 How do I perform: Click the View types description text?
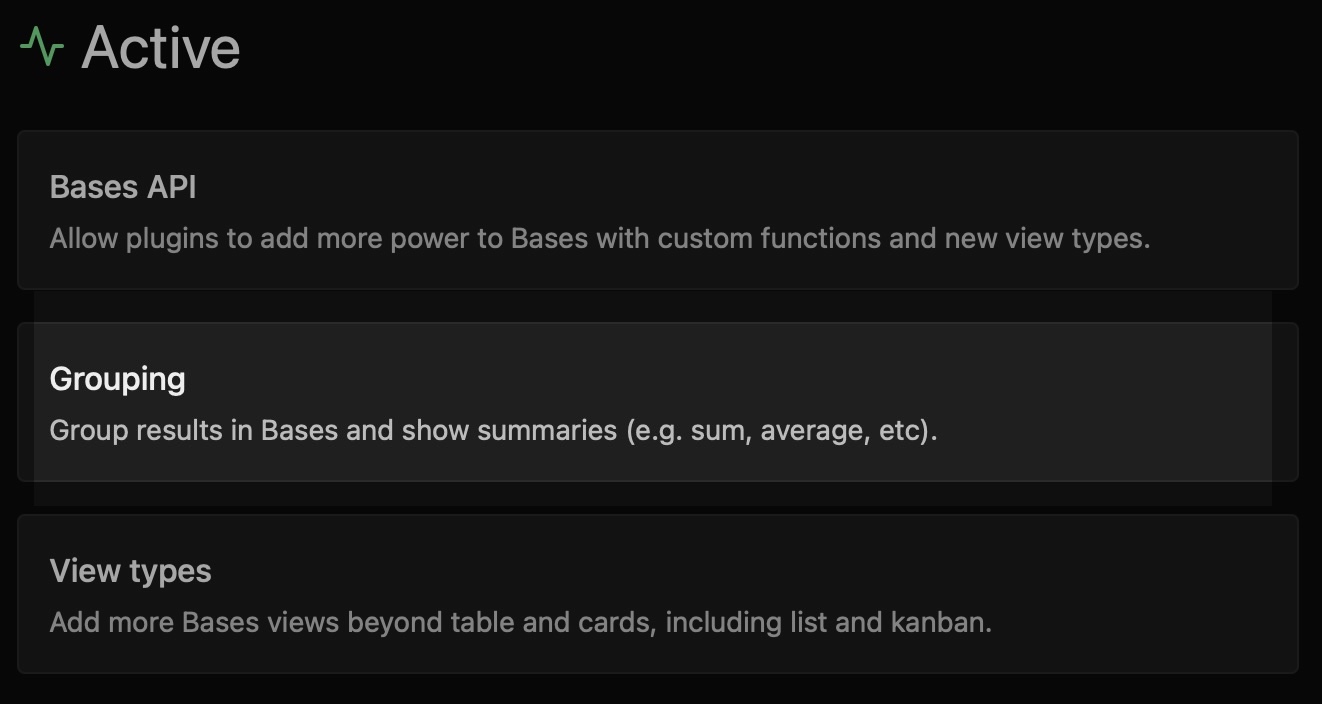click(x=520, y=623)
